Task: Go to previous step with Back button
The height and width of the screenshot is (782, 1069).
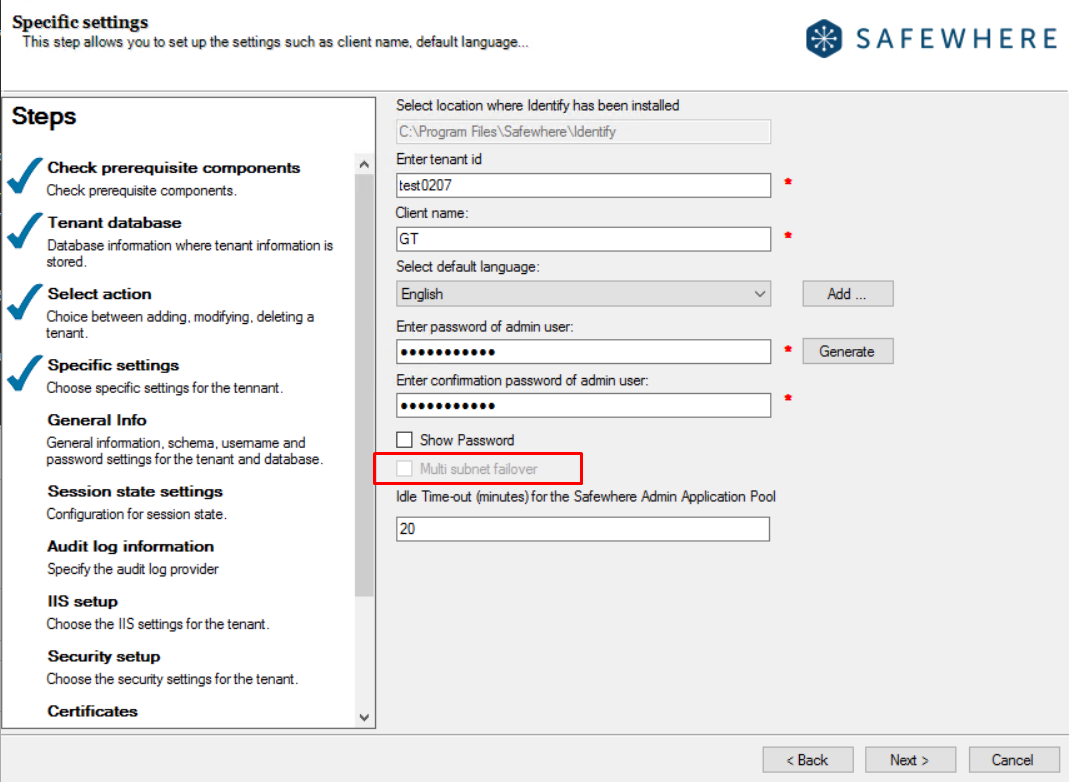Action: pyautogui.click(x=808, y=760)
